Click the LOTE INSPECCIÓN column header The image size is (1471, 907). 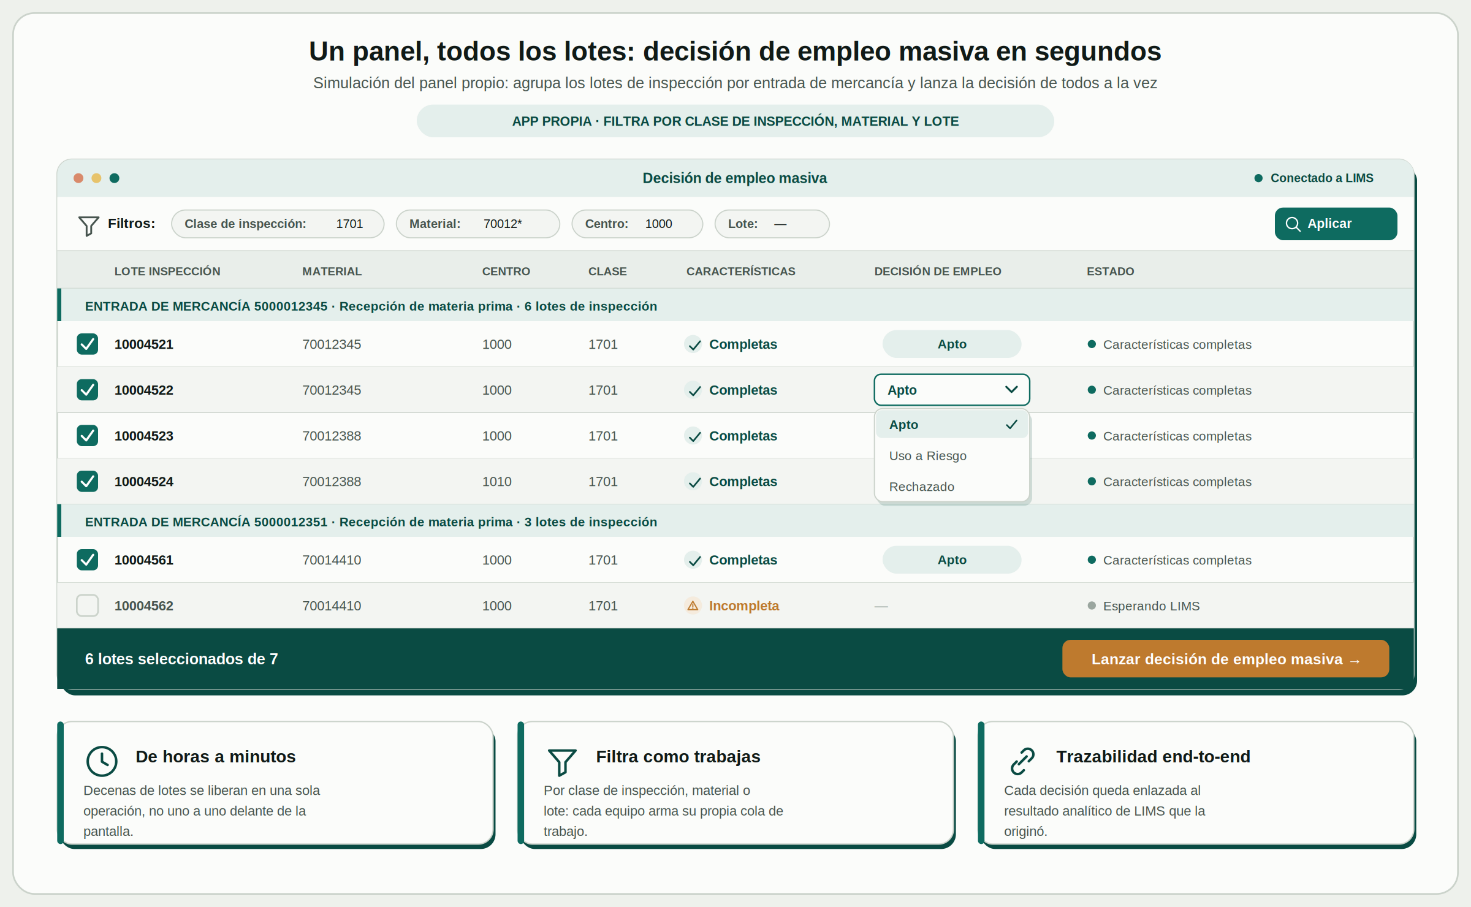167,271
